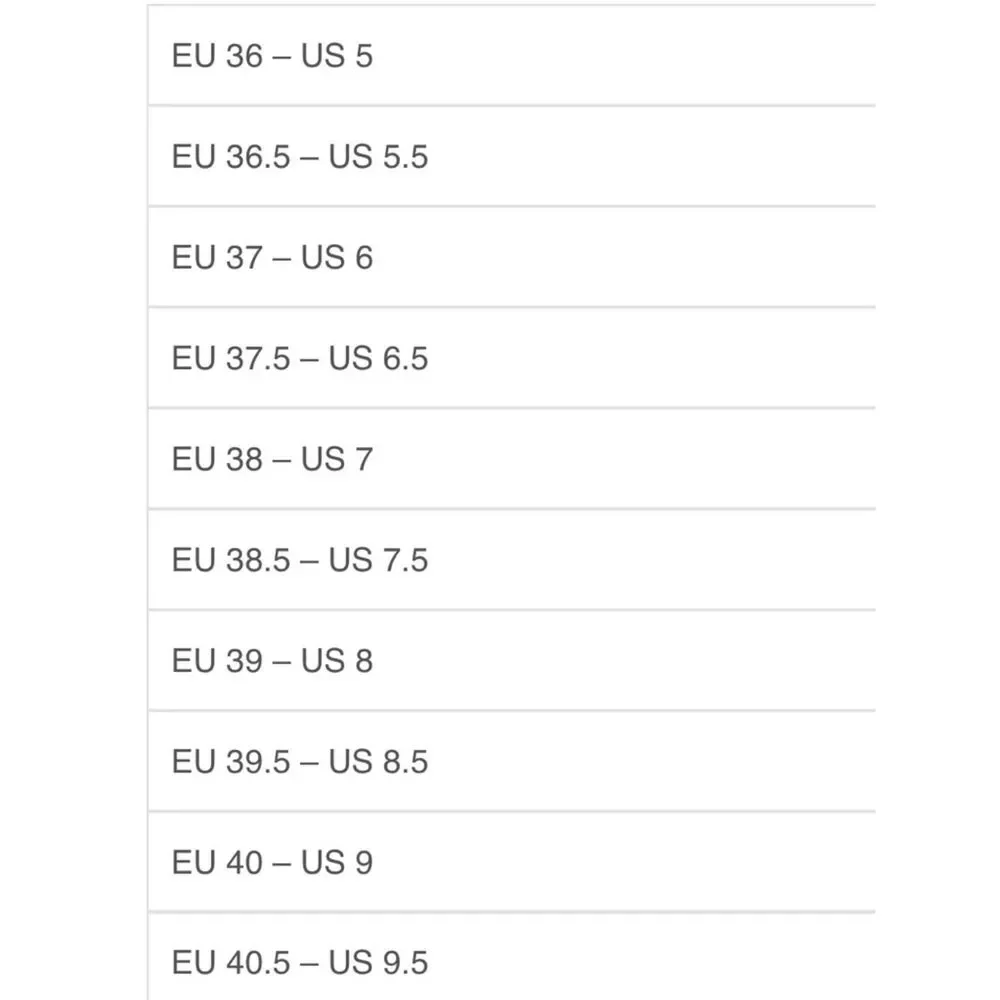Select the EU 36 – US 5 size
The image size is (1000, 1000).
511,55
